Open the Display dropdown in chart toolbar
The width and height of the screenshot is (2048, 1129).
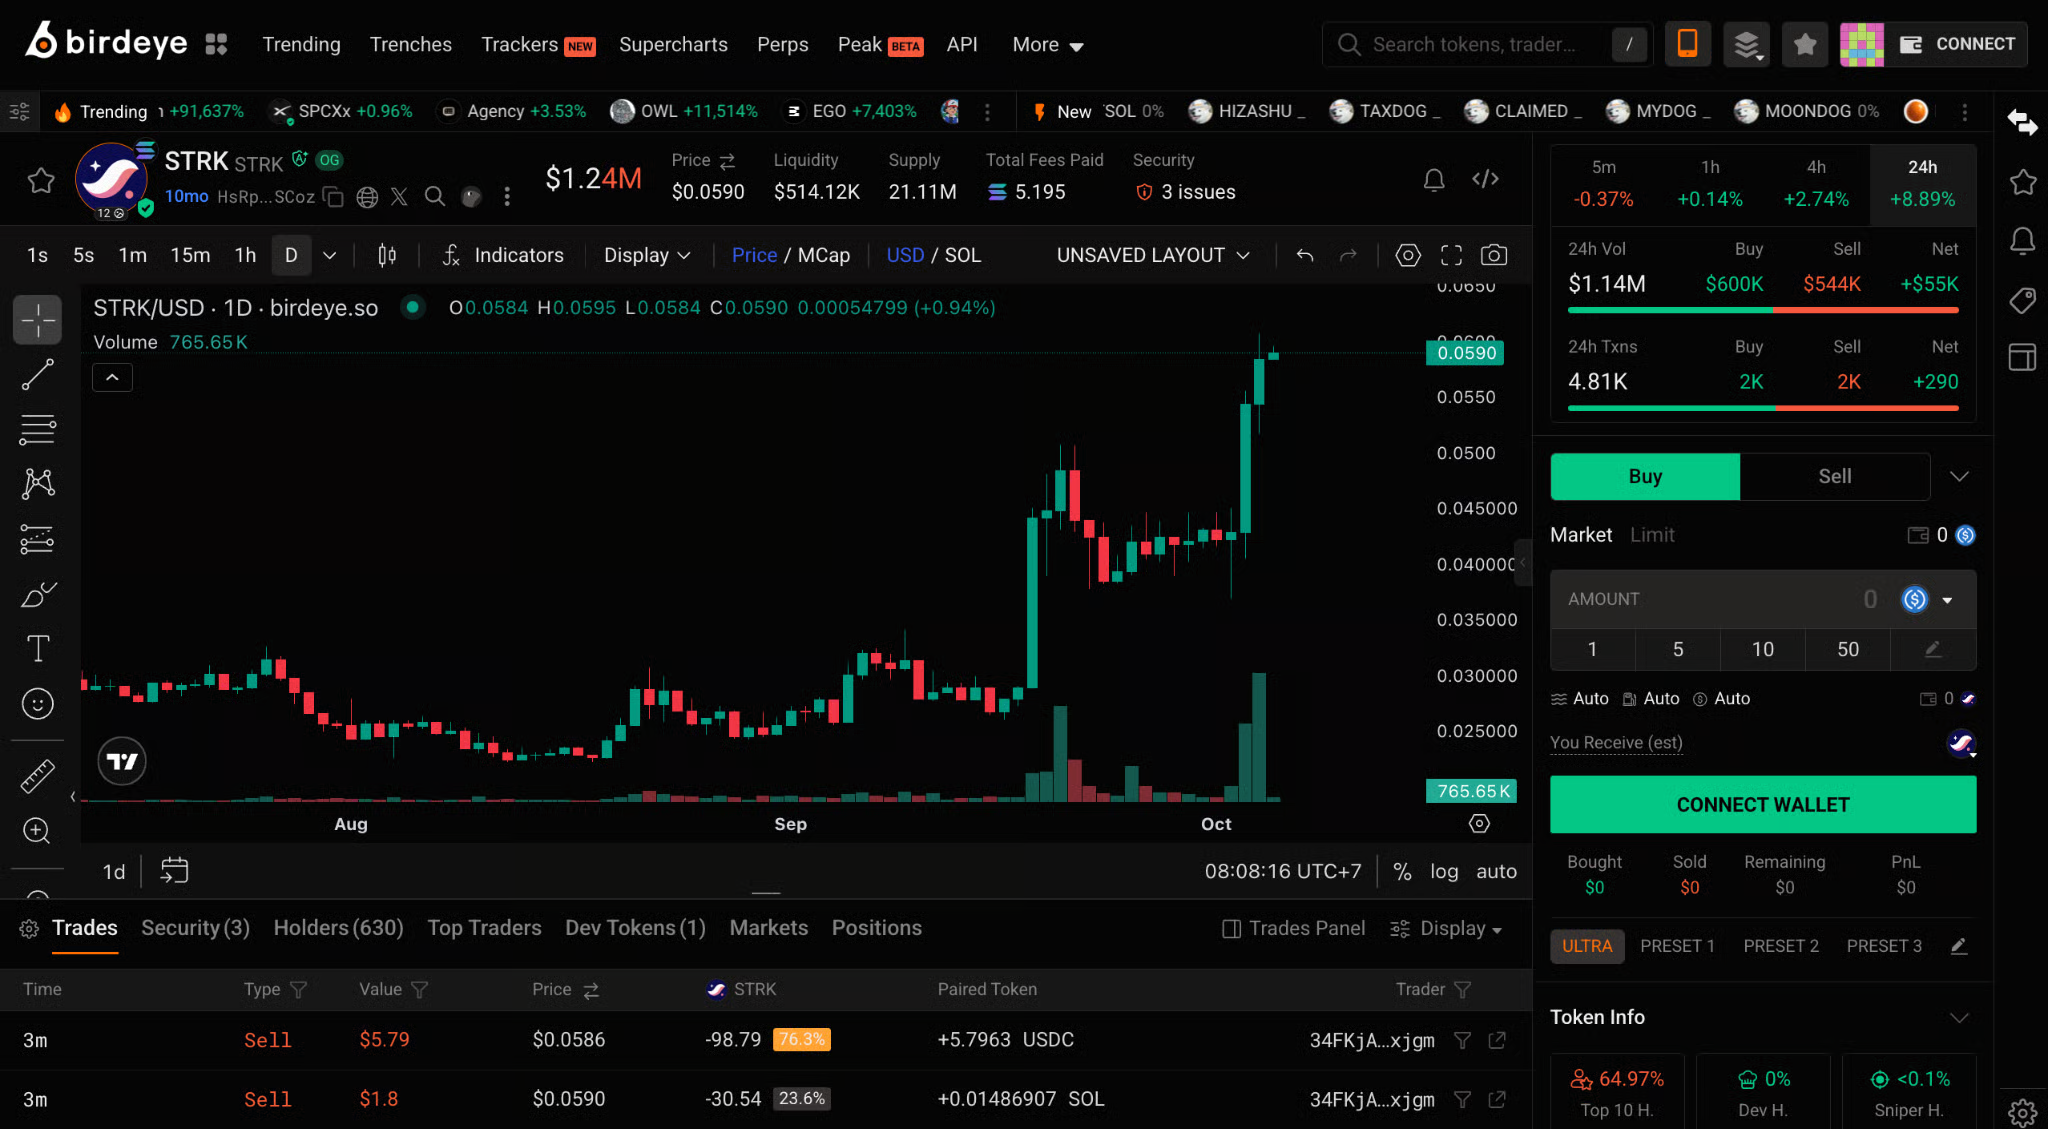[x=647, y=255]
